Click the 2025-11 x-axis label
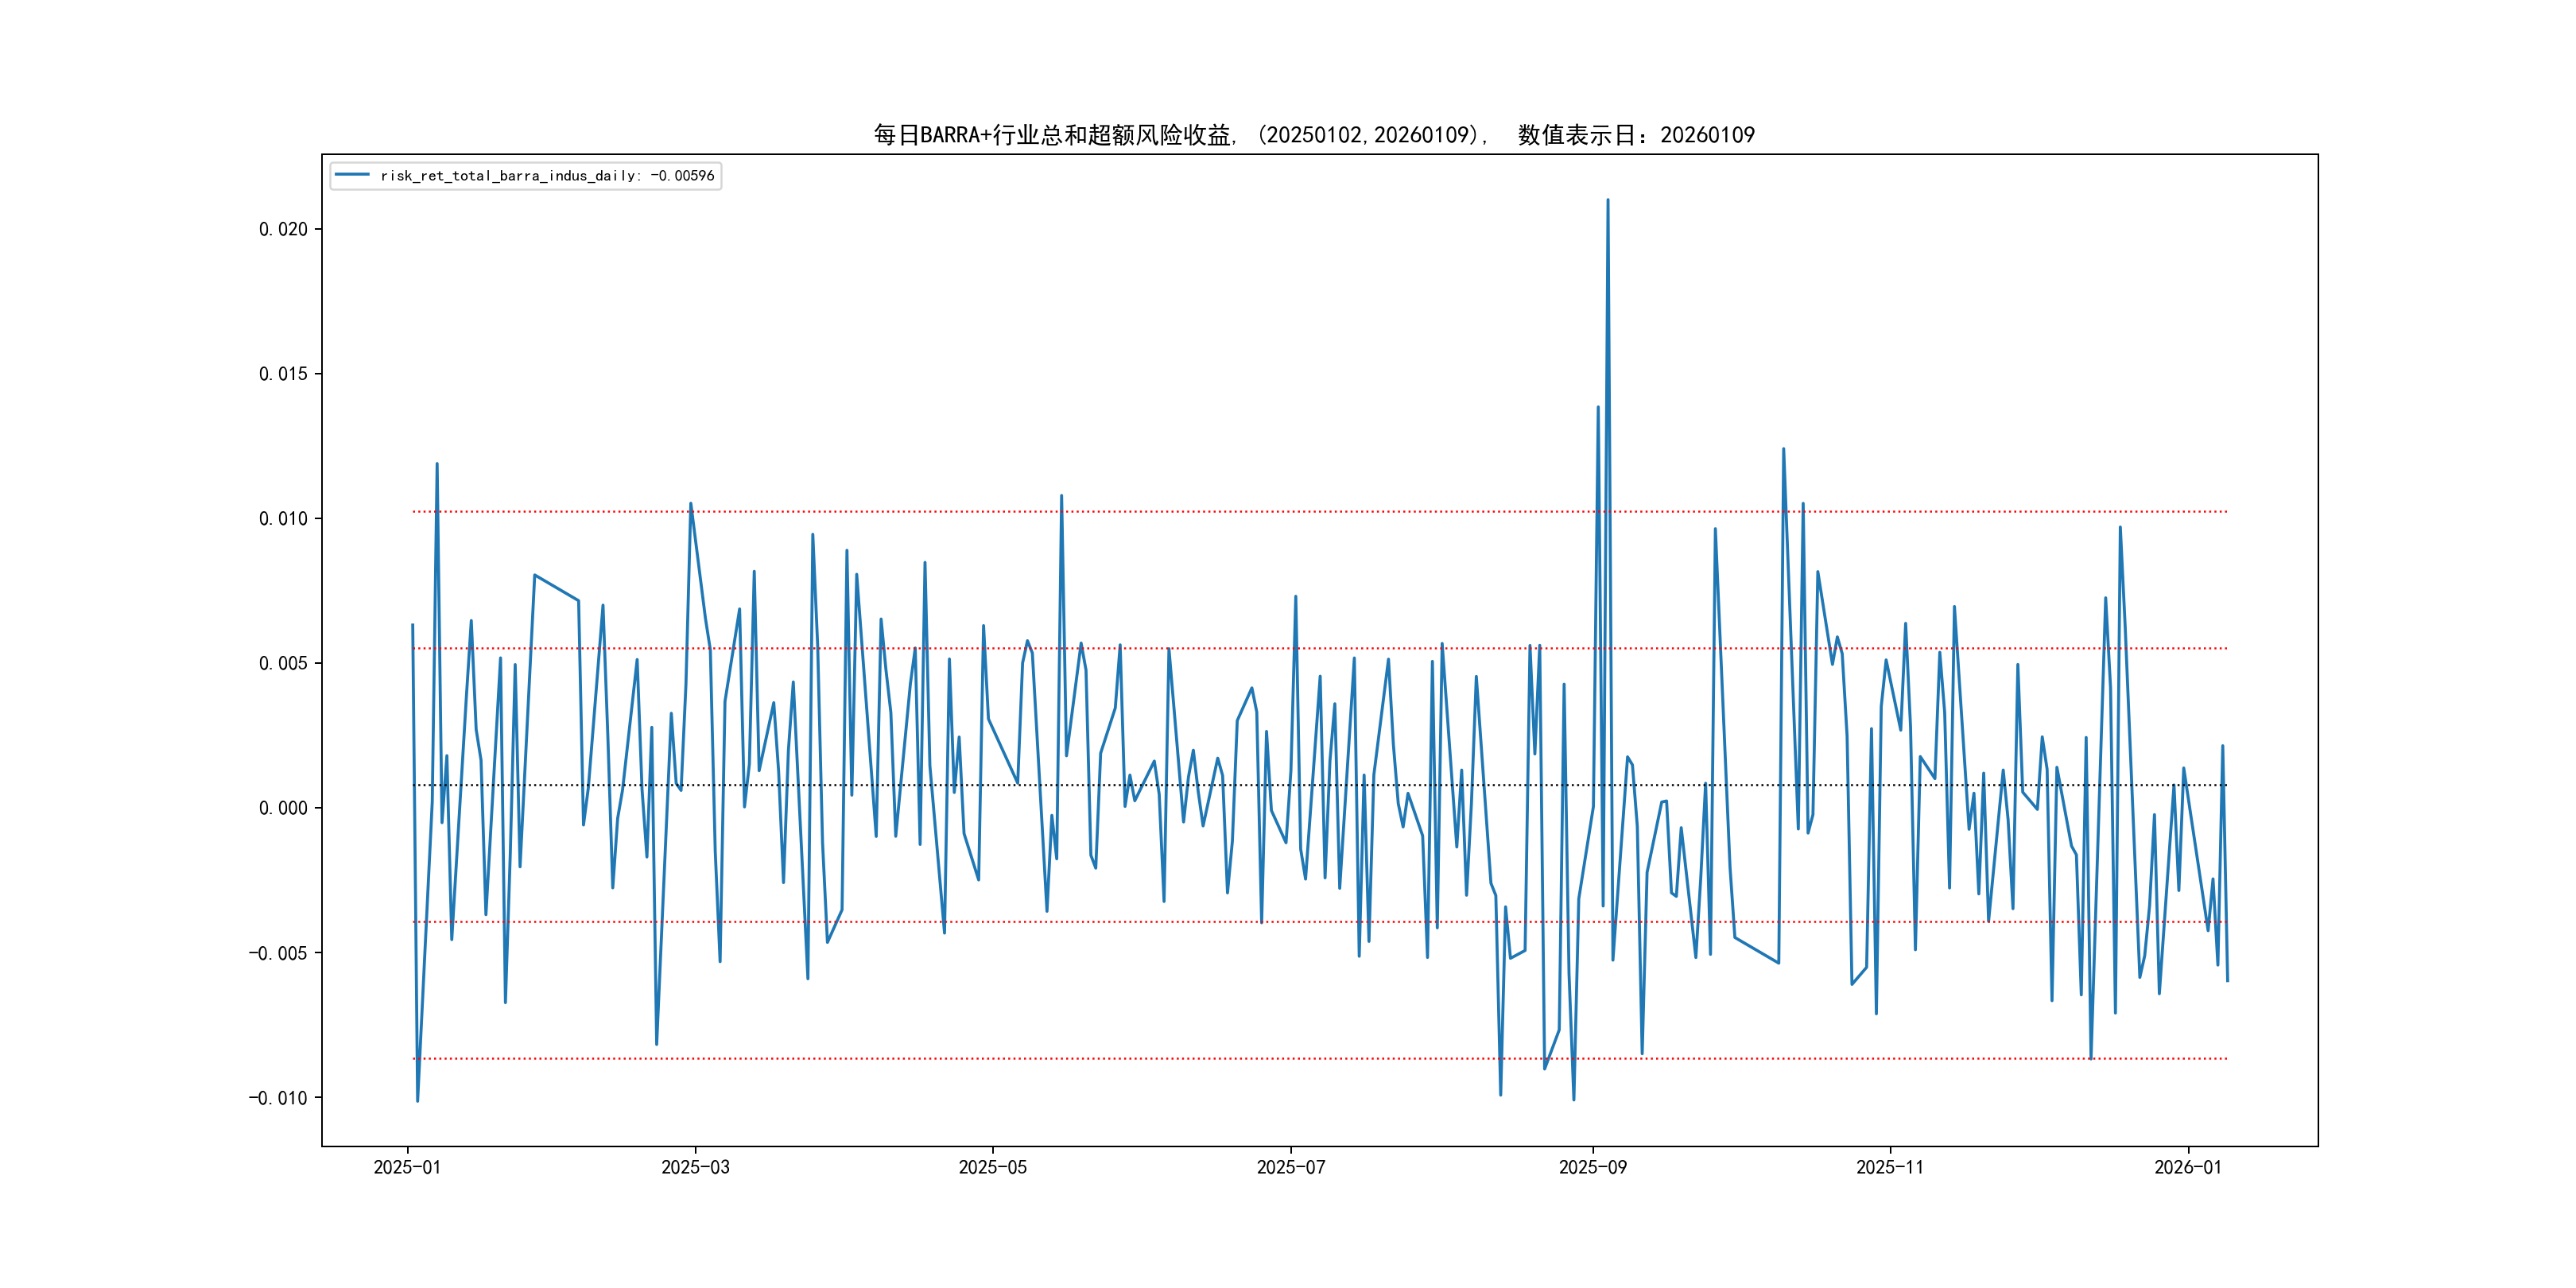Image resolution: width=2576 pixels, height=1288 pixels. [1889, 1167]
